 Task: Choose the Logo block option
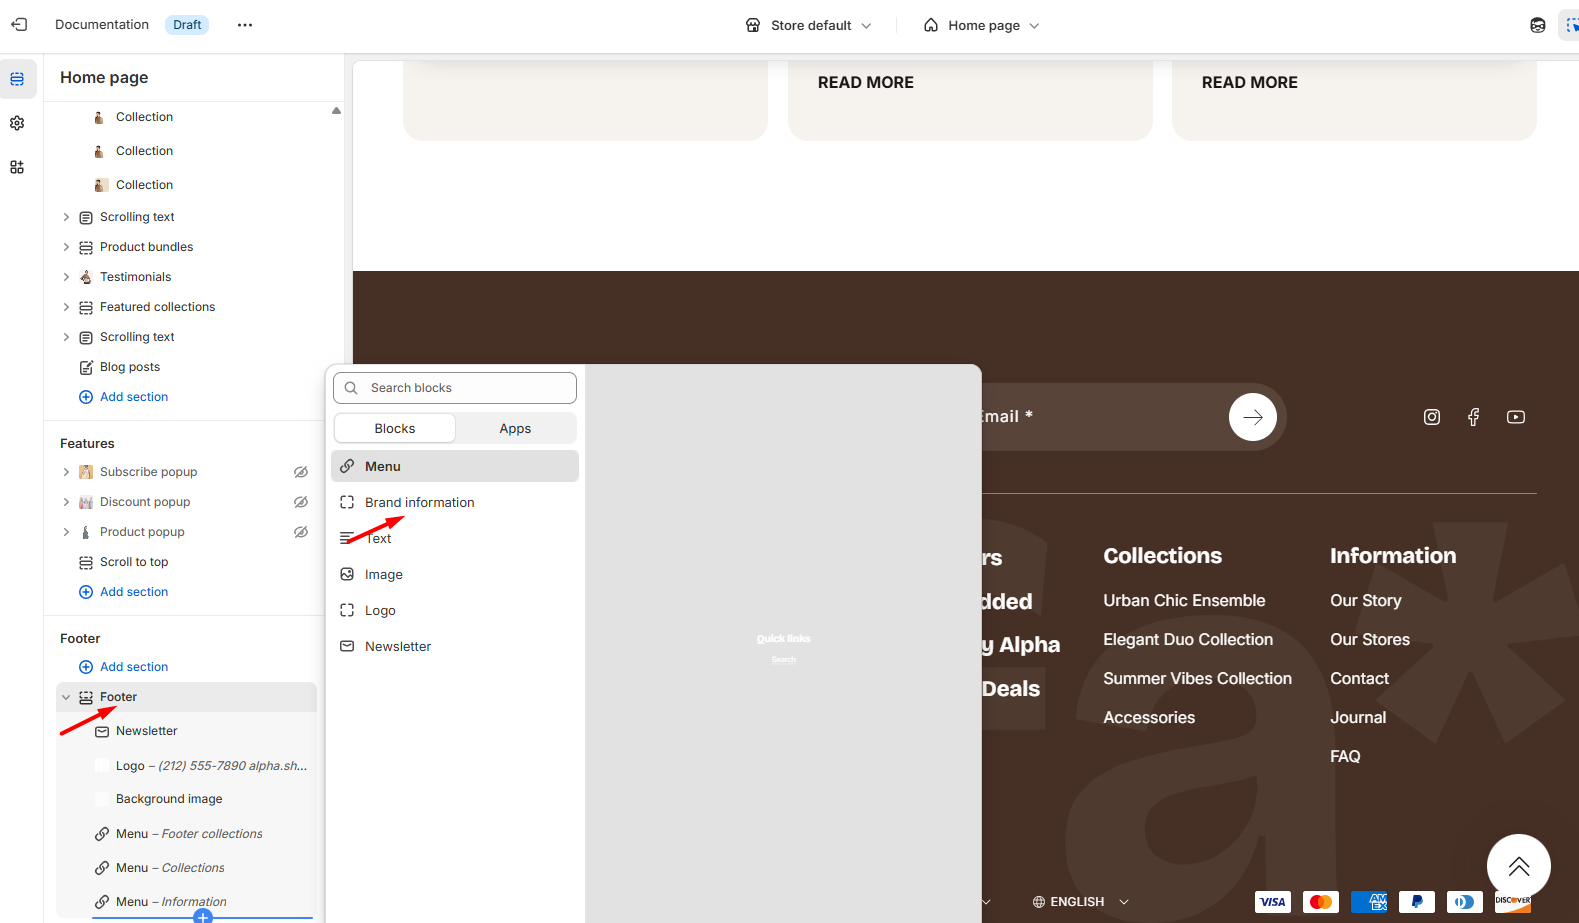(455, 610)
